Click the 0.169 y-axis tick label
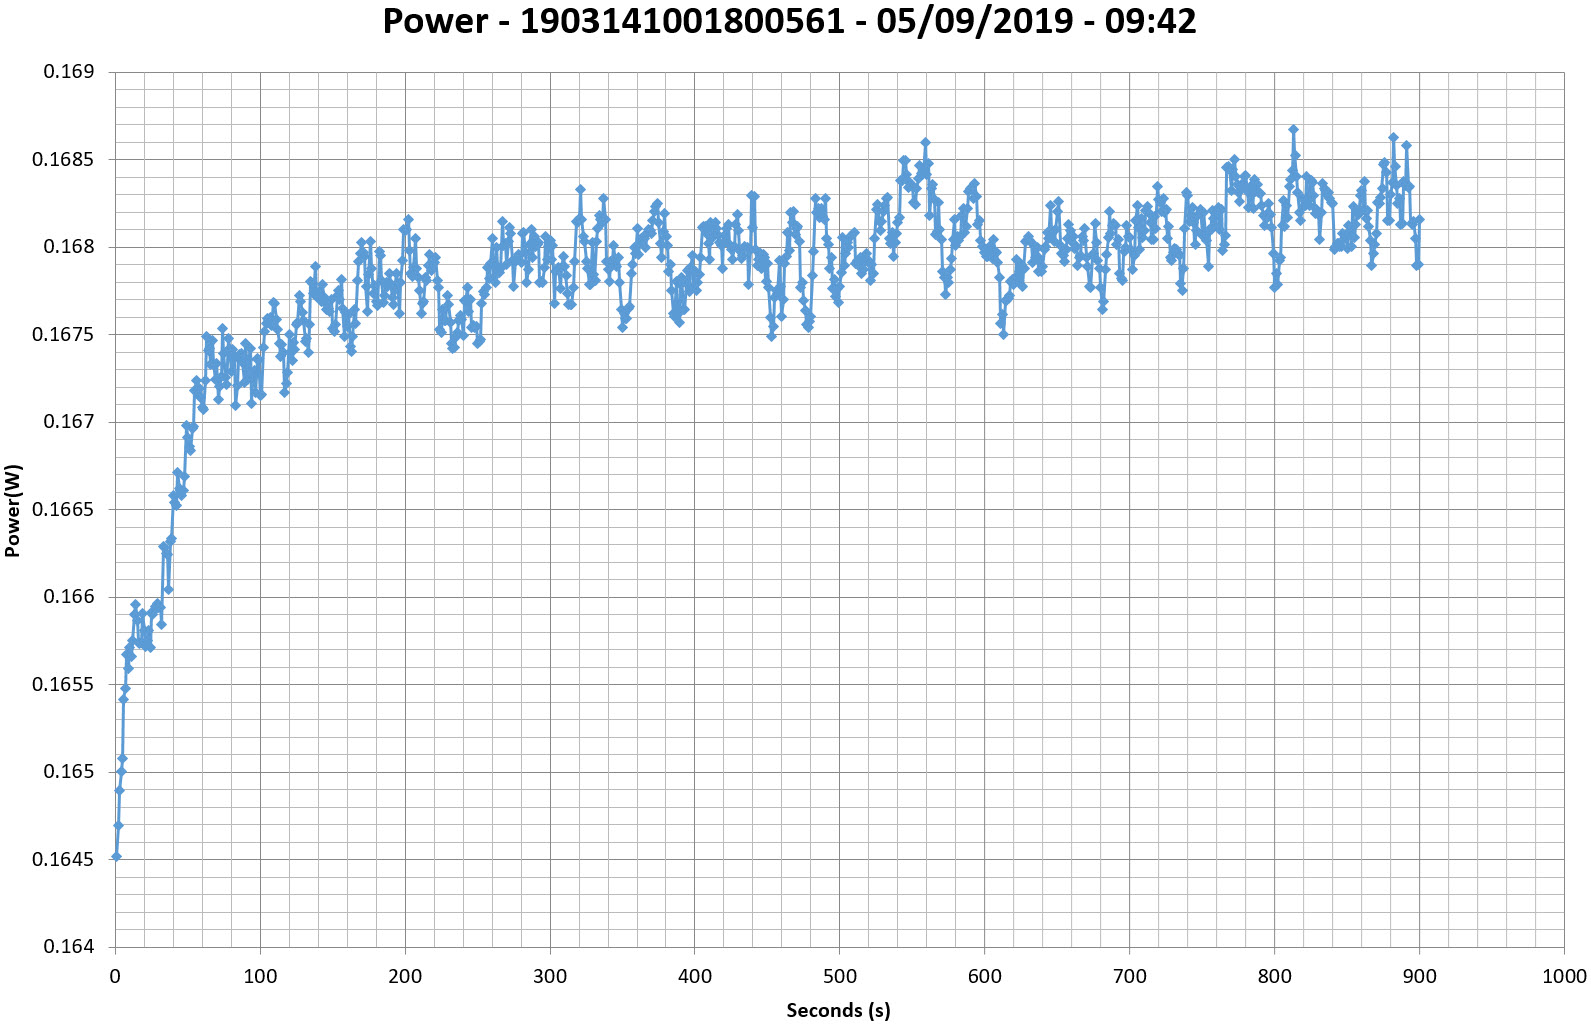Image resolution: width=1591 pixels, height=1027 pixels. tap(68, 72)
